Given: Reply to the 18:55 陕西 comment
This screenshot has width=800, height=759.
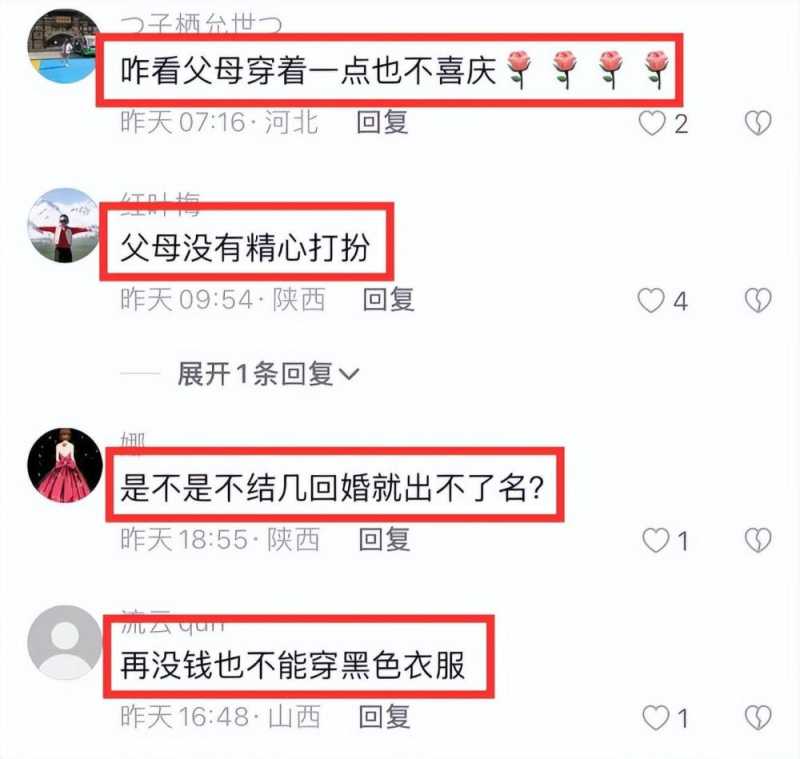Looking at the screenshot, I should 385,540.
